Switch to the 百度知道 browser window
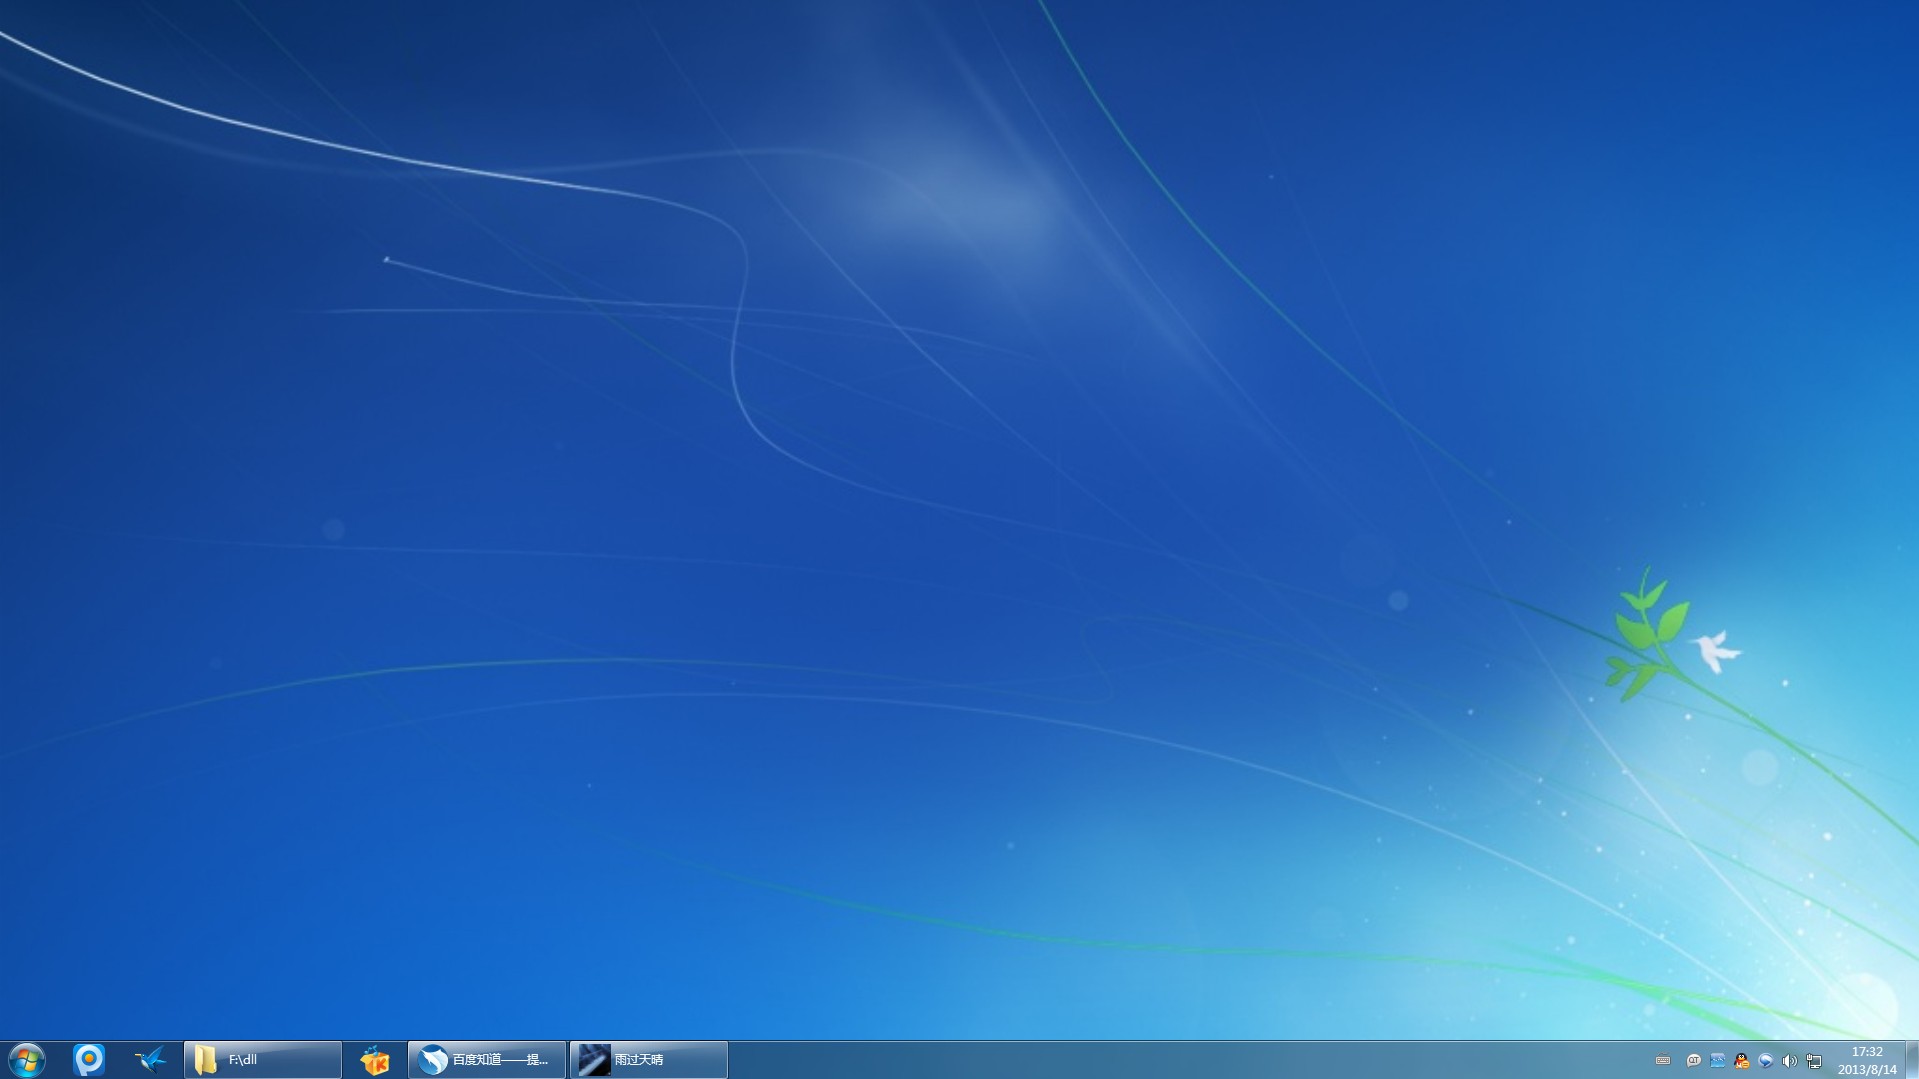 (486, 1059)
